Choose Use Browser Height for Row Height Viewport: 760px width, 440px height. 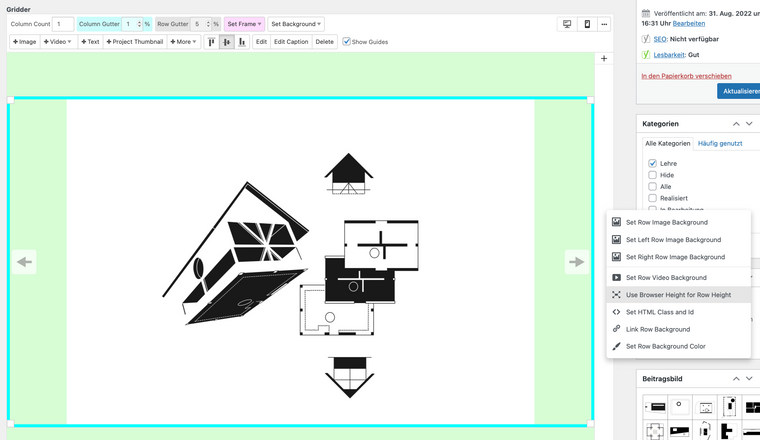point(678,295)
